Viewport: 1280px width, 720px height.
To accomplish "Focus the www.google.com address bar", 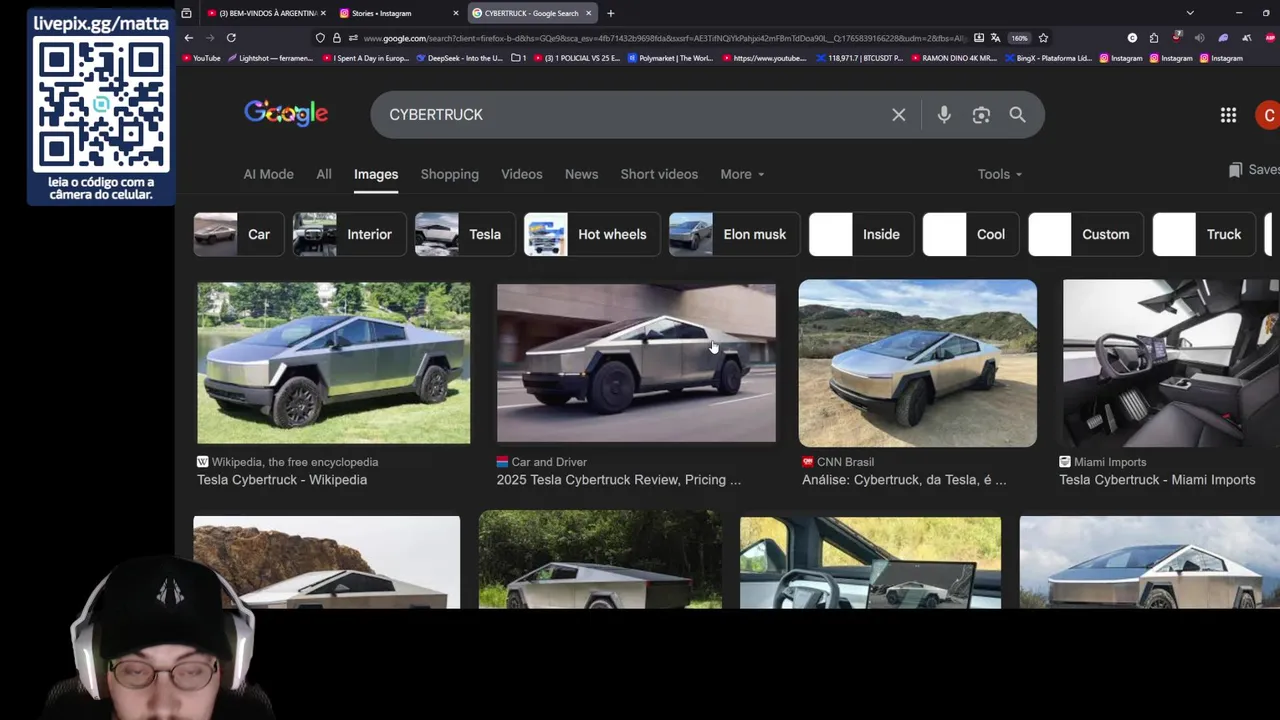I will tap(664, 38).
